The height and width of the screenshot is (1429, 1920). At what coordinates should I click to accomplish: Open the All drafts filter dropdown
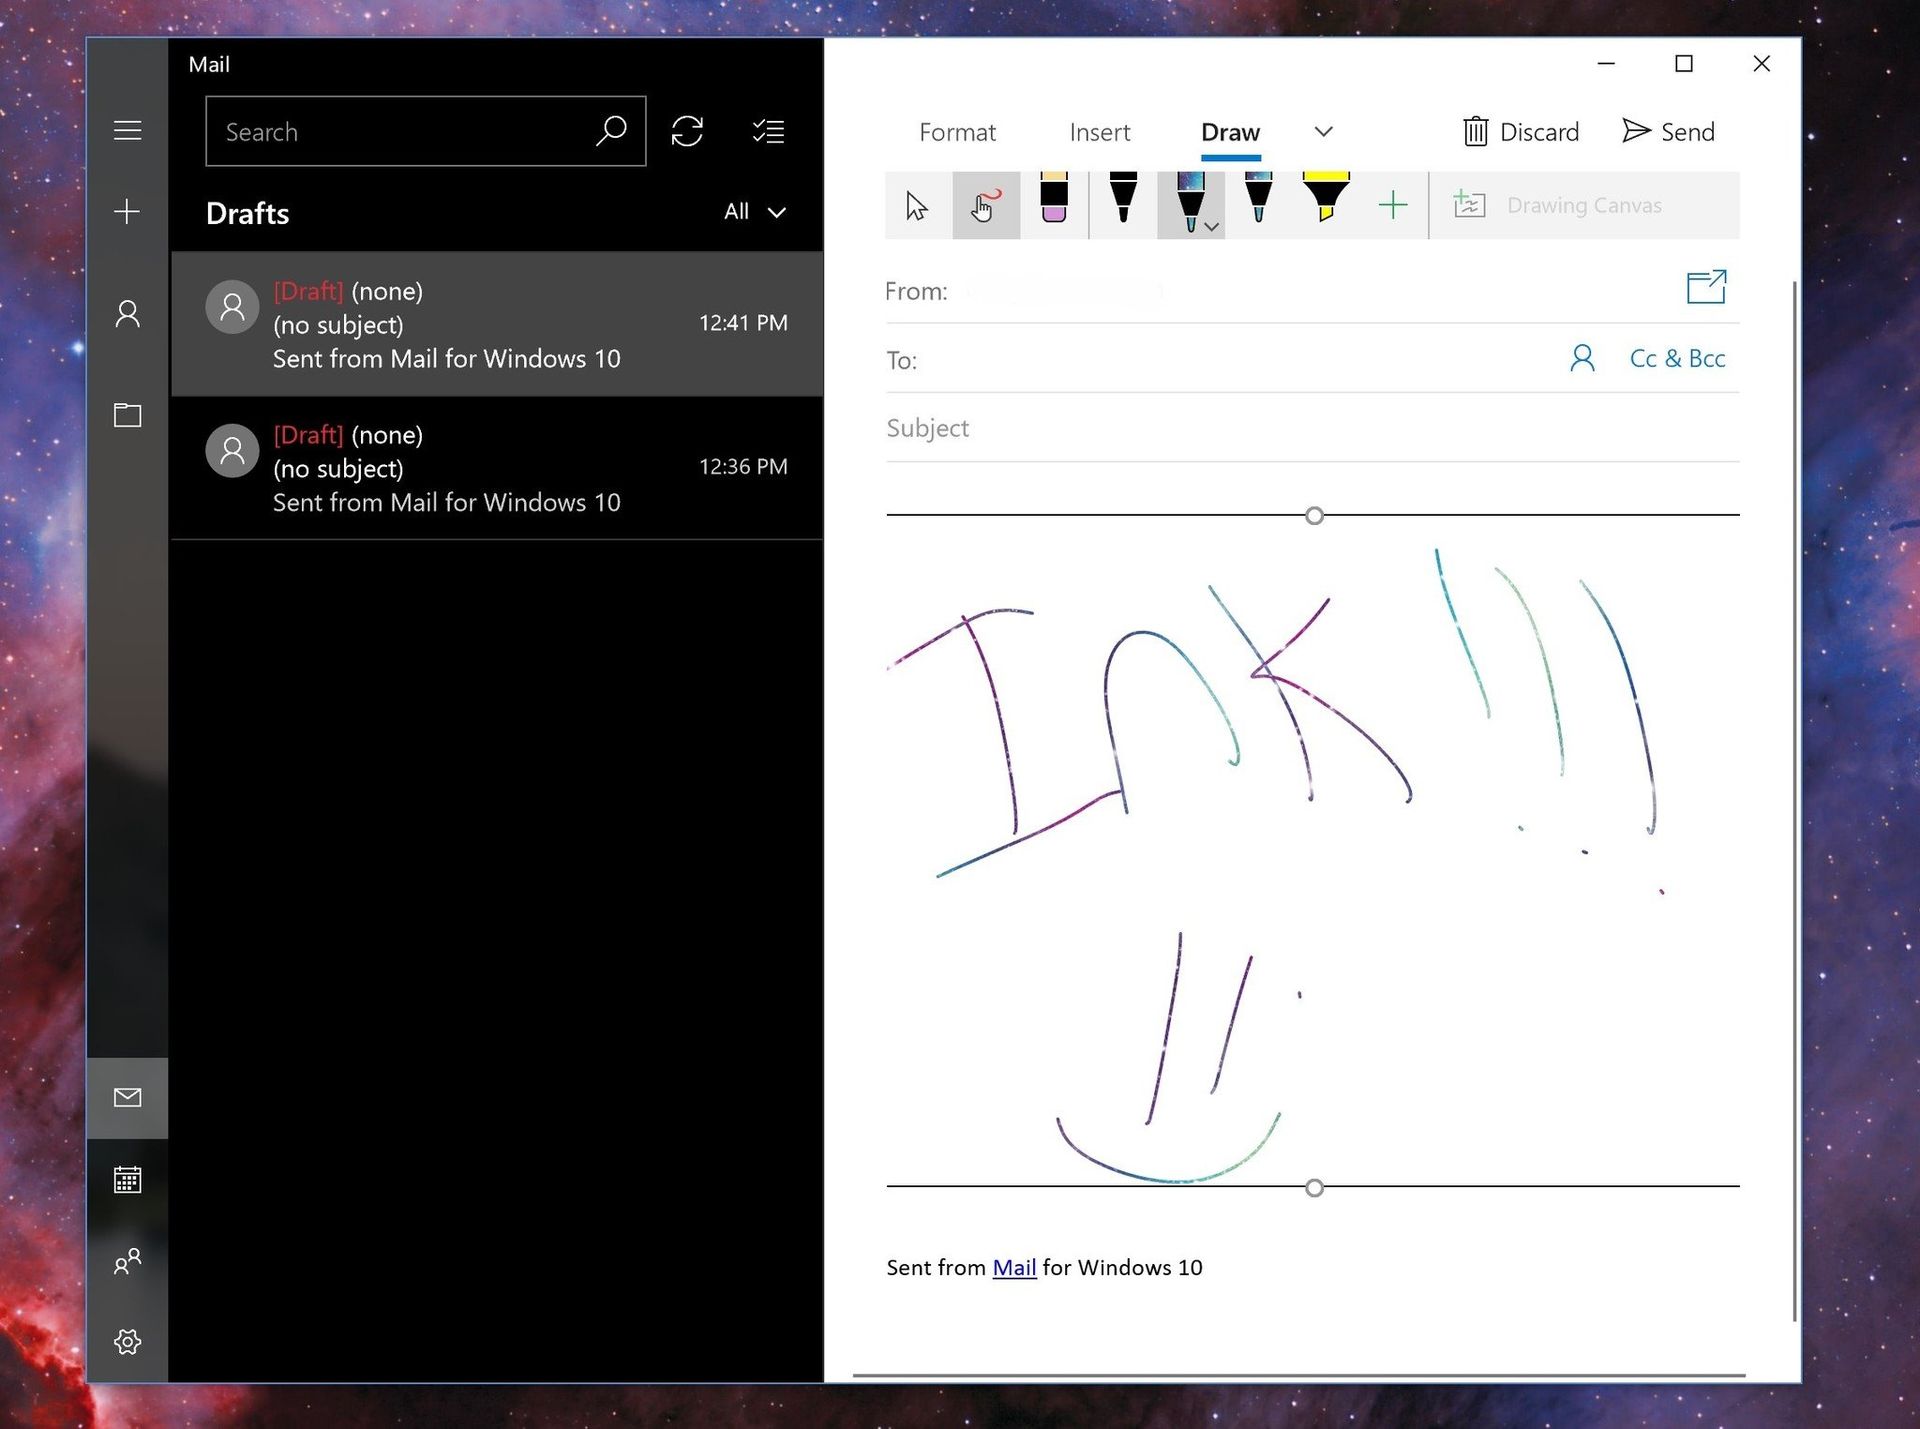coord(754,212)
